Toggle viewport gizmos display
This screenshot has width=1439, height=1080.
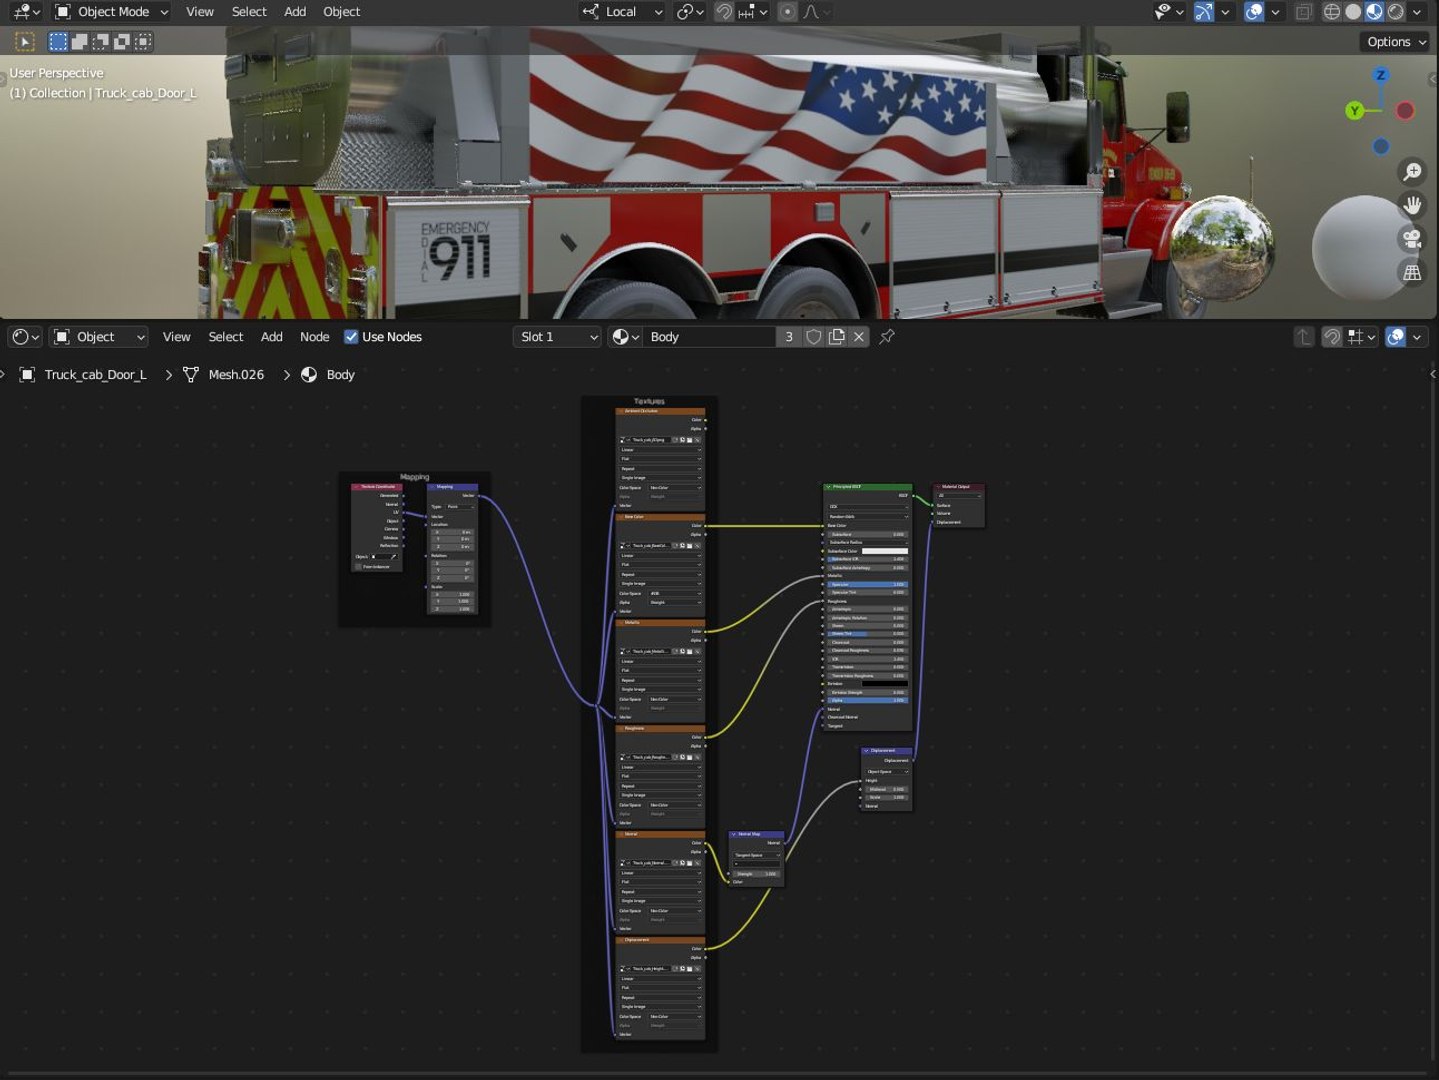pyautogui.click(x=1204, y=12)
